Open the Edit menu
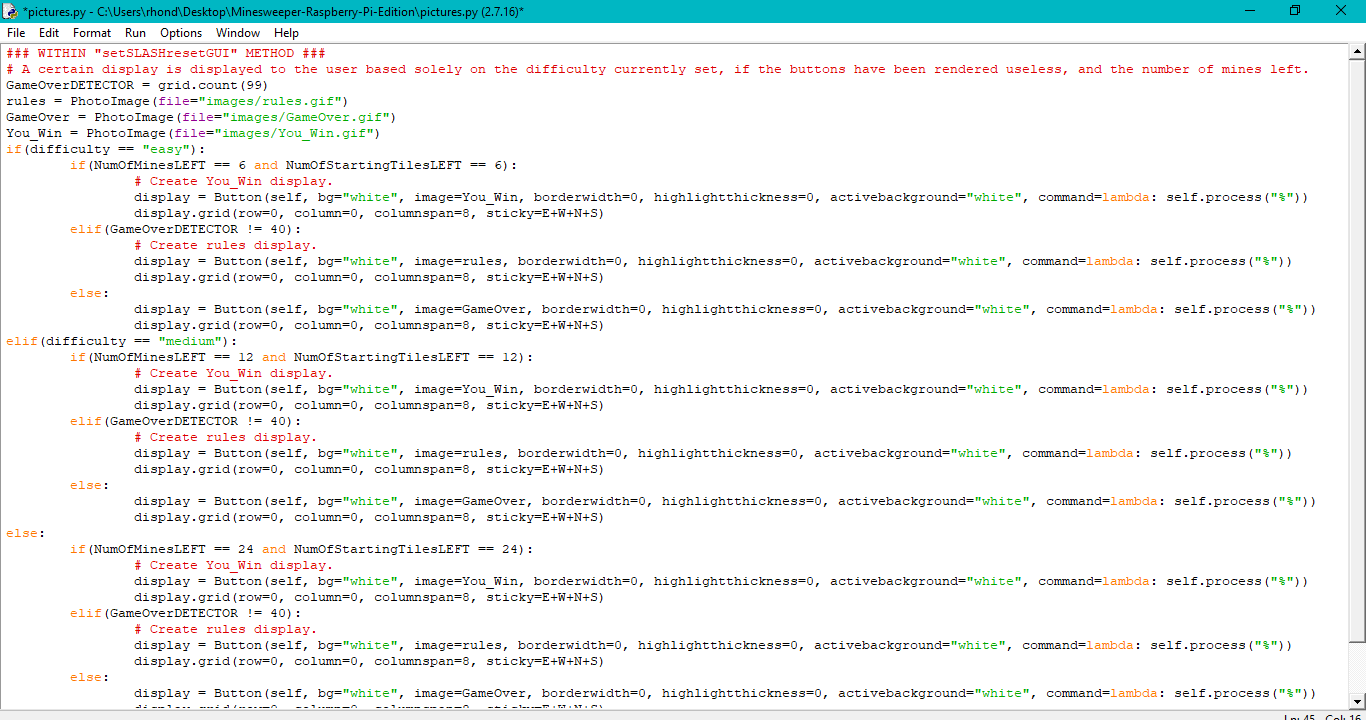 [x=49, y=33]
